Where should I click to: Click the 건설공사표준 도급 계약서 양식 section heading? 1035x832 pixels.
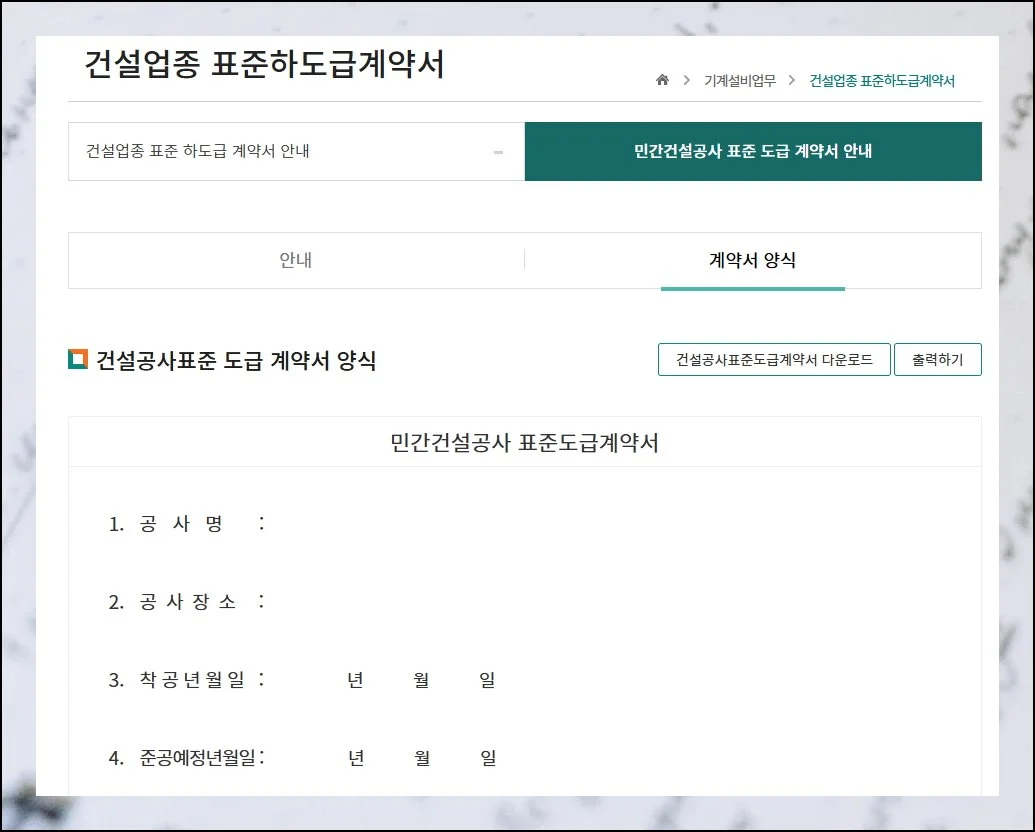(x=236, y=361)
